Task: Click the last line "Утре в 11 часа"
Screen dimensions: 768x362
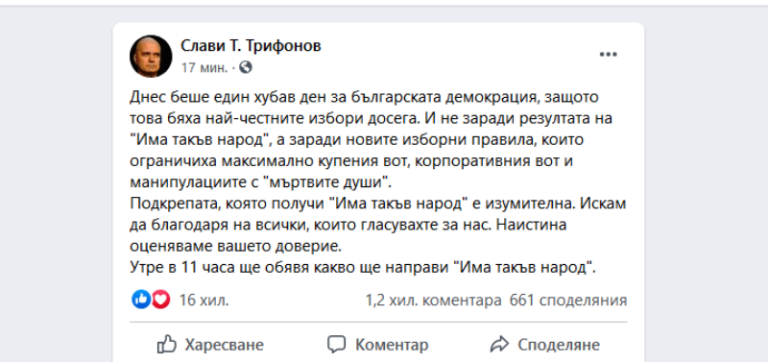Action: 363,267
